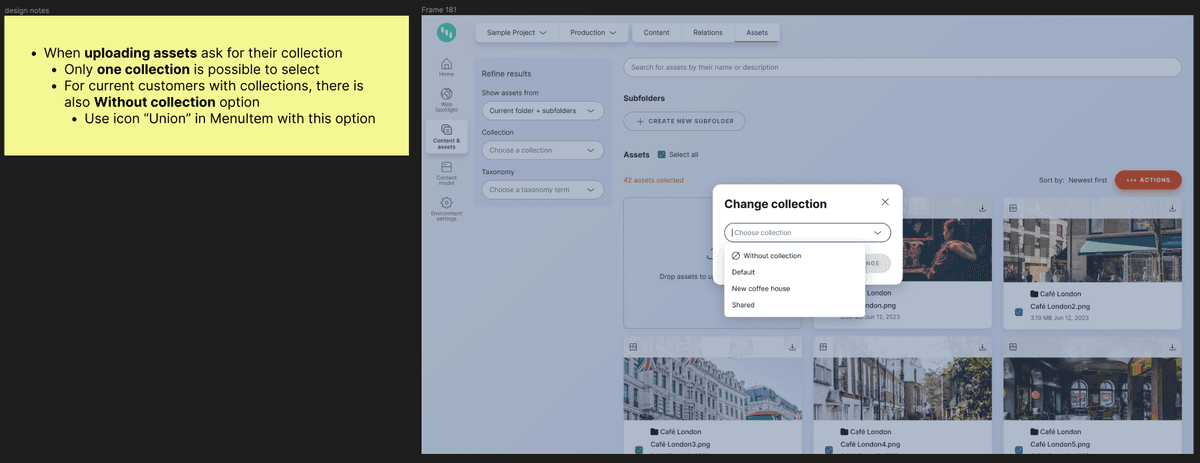The image size is (1200, 463).
Task: Go to Content model section
Action: tap(446, 171)
